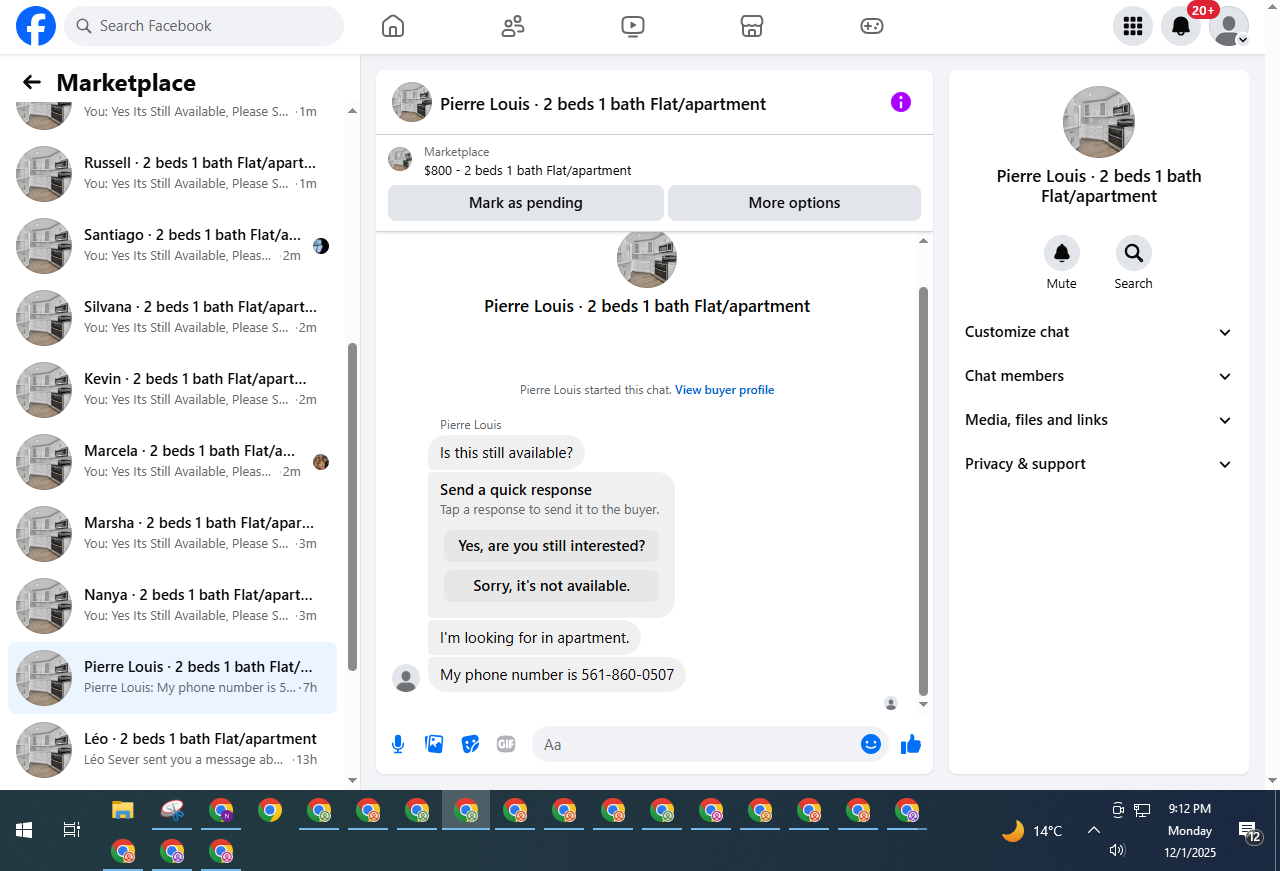
Task: Open the Gaming controller icon
Action: pyautogui.click(x=872, y=26)
